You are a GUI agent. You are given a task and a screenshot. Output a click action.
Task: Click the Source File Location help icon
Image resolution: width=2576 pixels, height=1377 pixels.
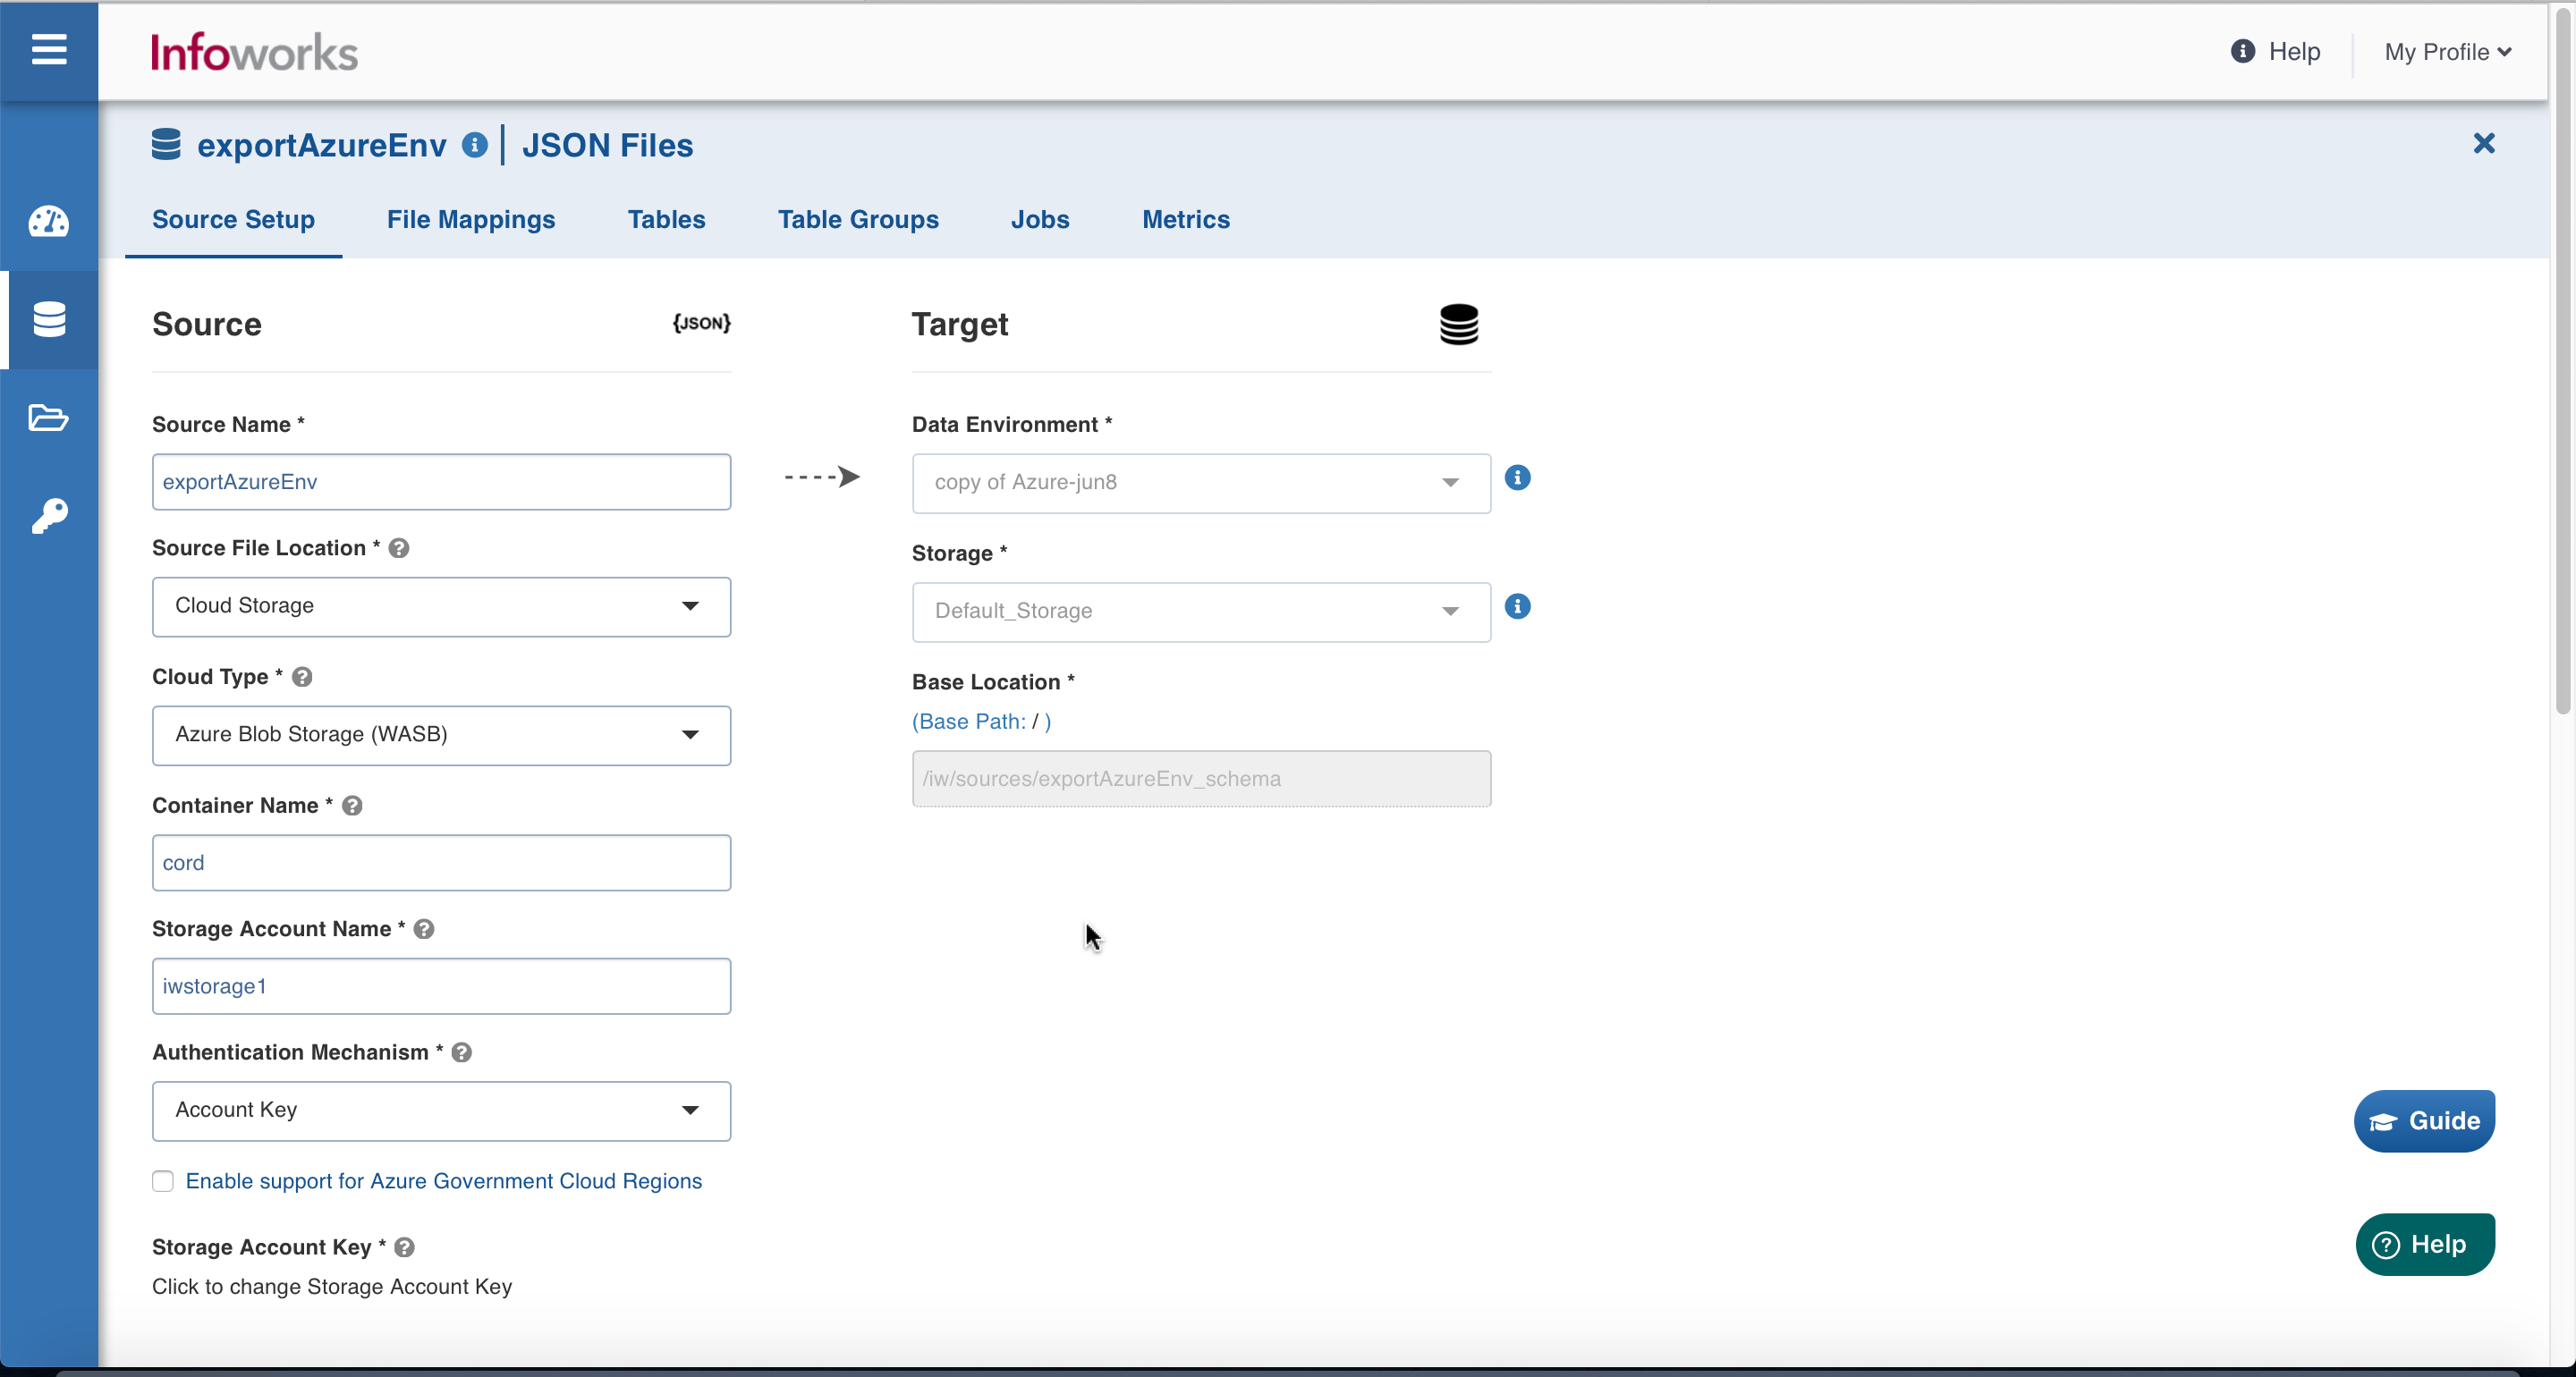[x=399, y=548]
